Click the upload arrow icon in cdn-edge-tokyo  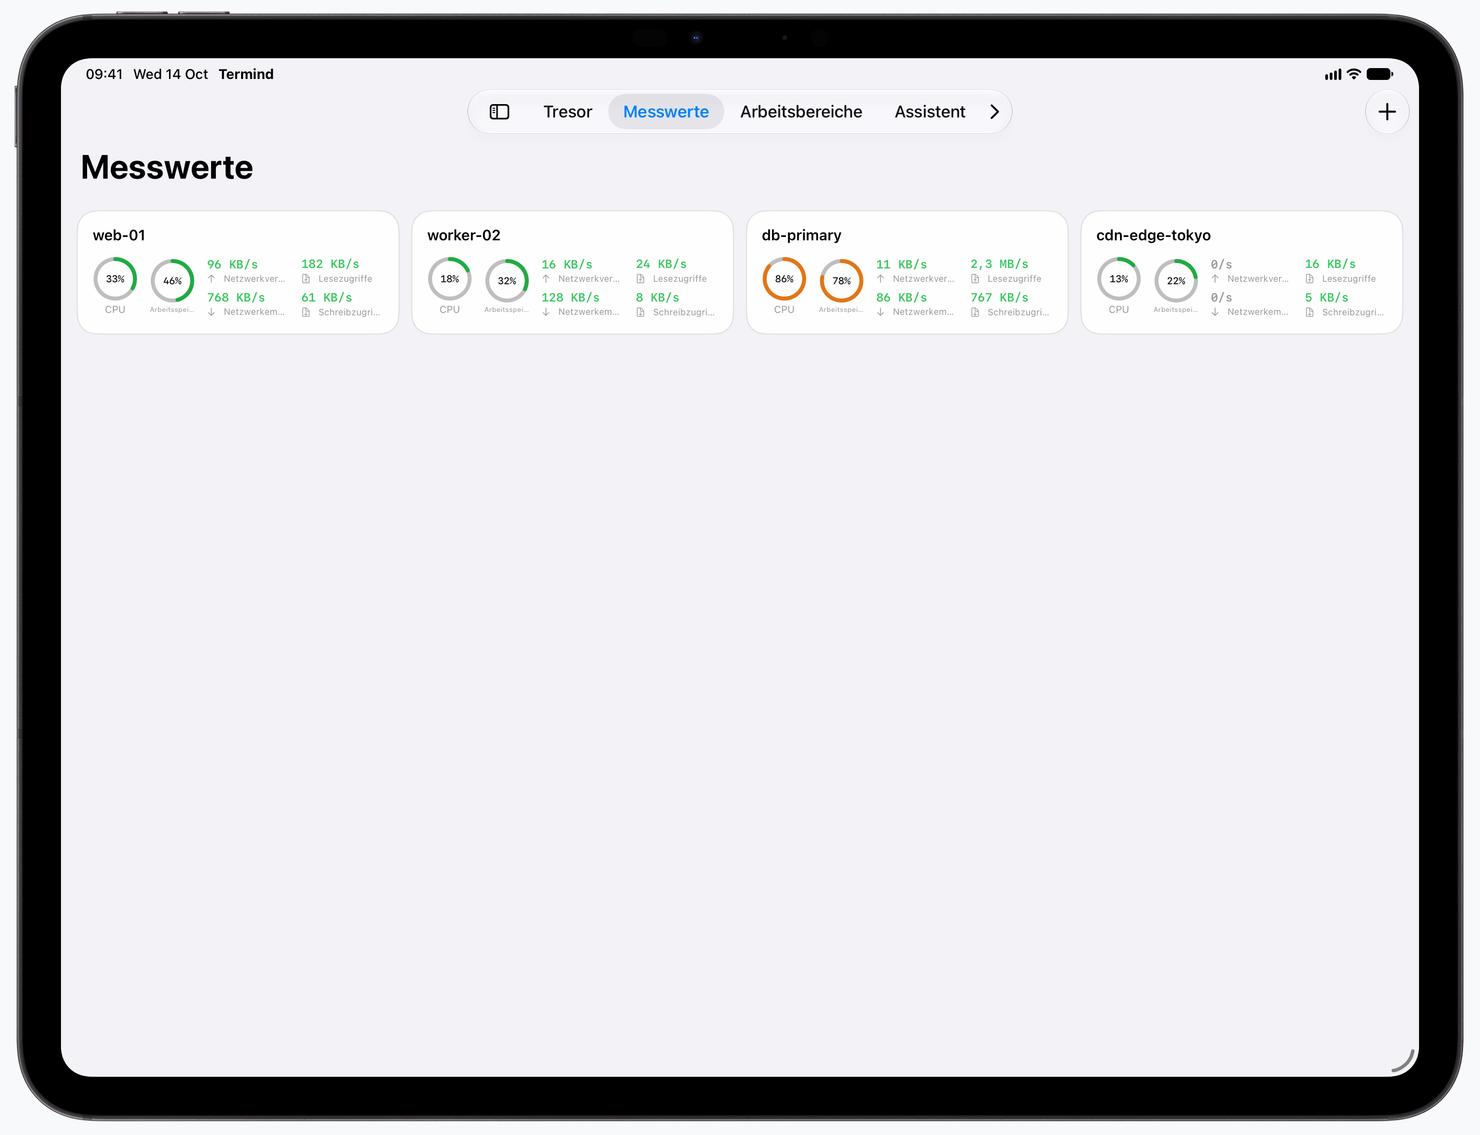1215,279
